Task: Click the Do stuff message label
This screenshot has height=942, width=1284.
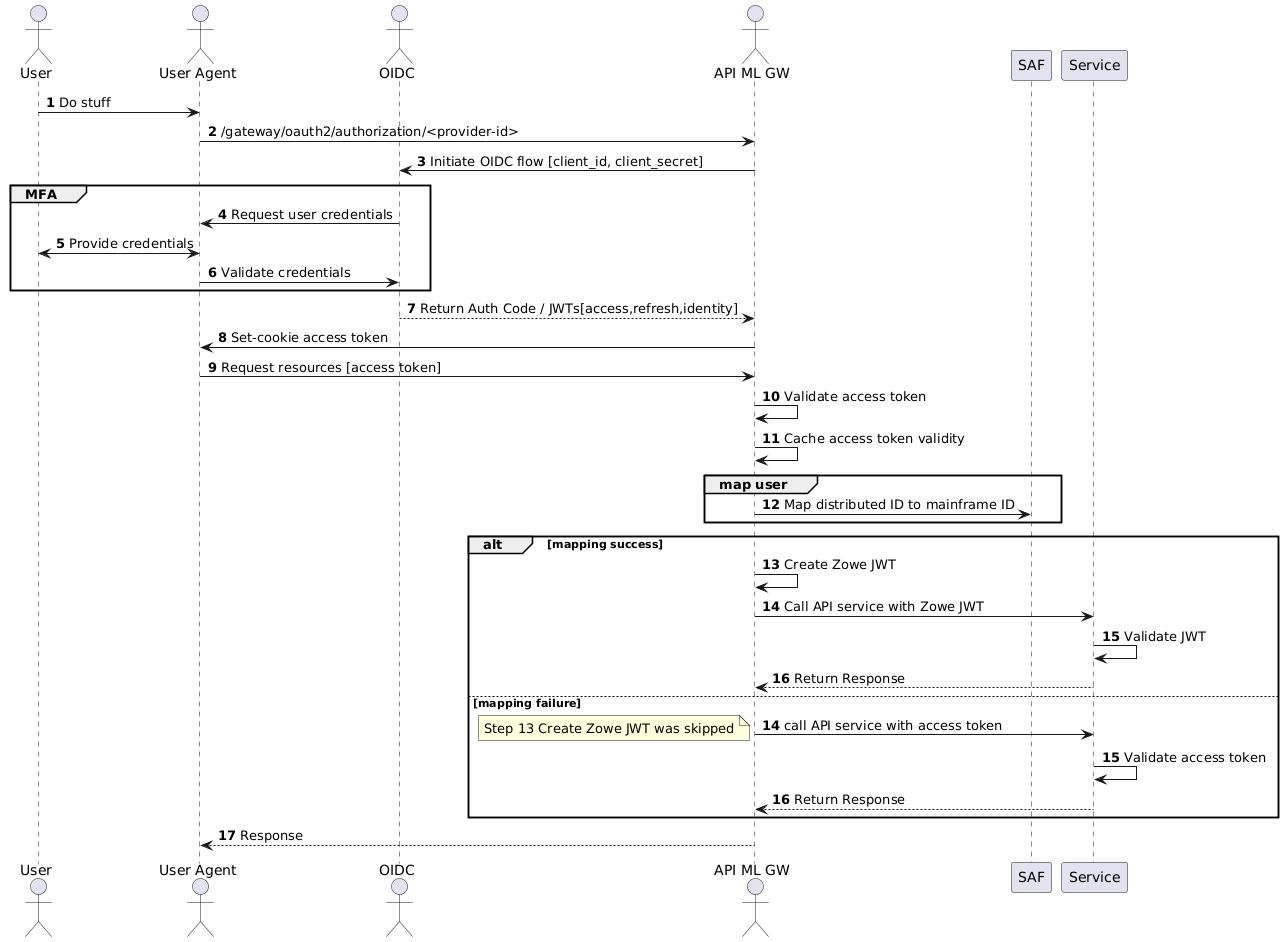Action: point(80,102)
